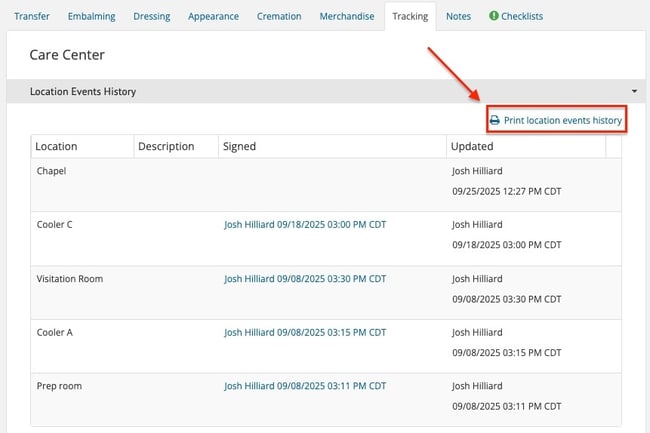Image resolution: width=650 pixels, height=433 pixels.
Task: Switch to the Merchandise tab
Action: (347, 16)
